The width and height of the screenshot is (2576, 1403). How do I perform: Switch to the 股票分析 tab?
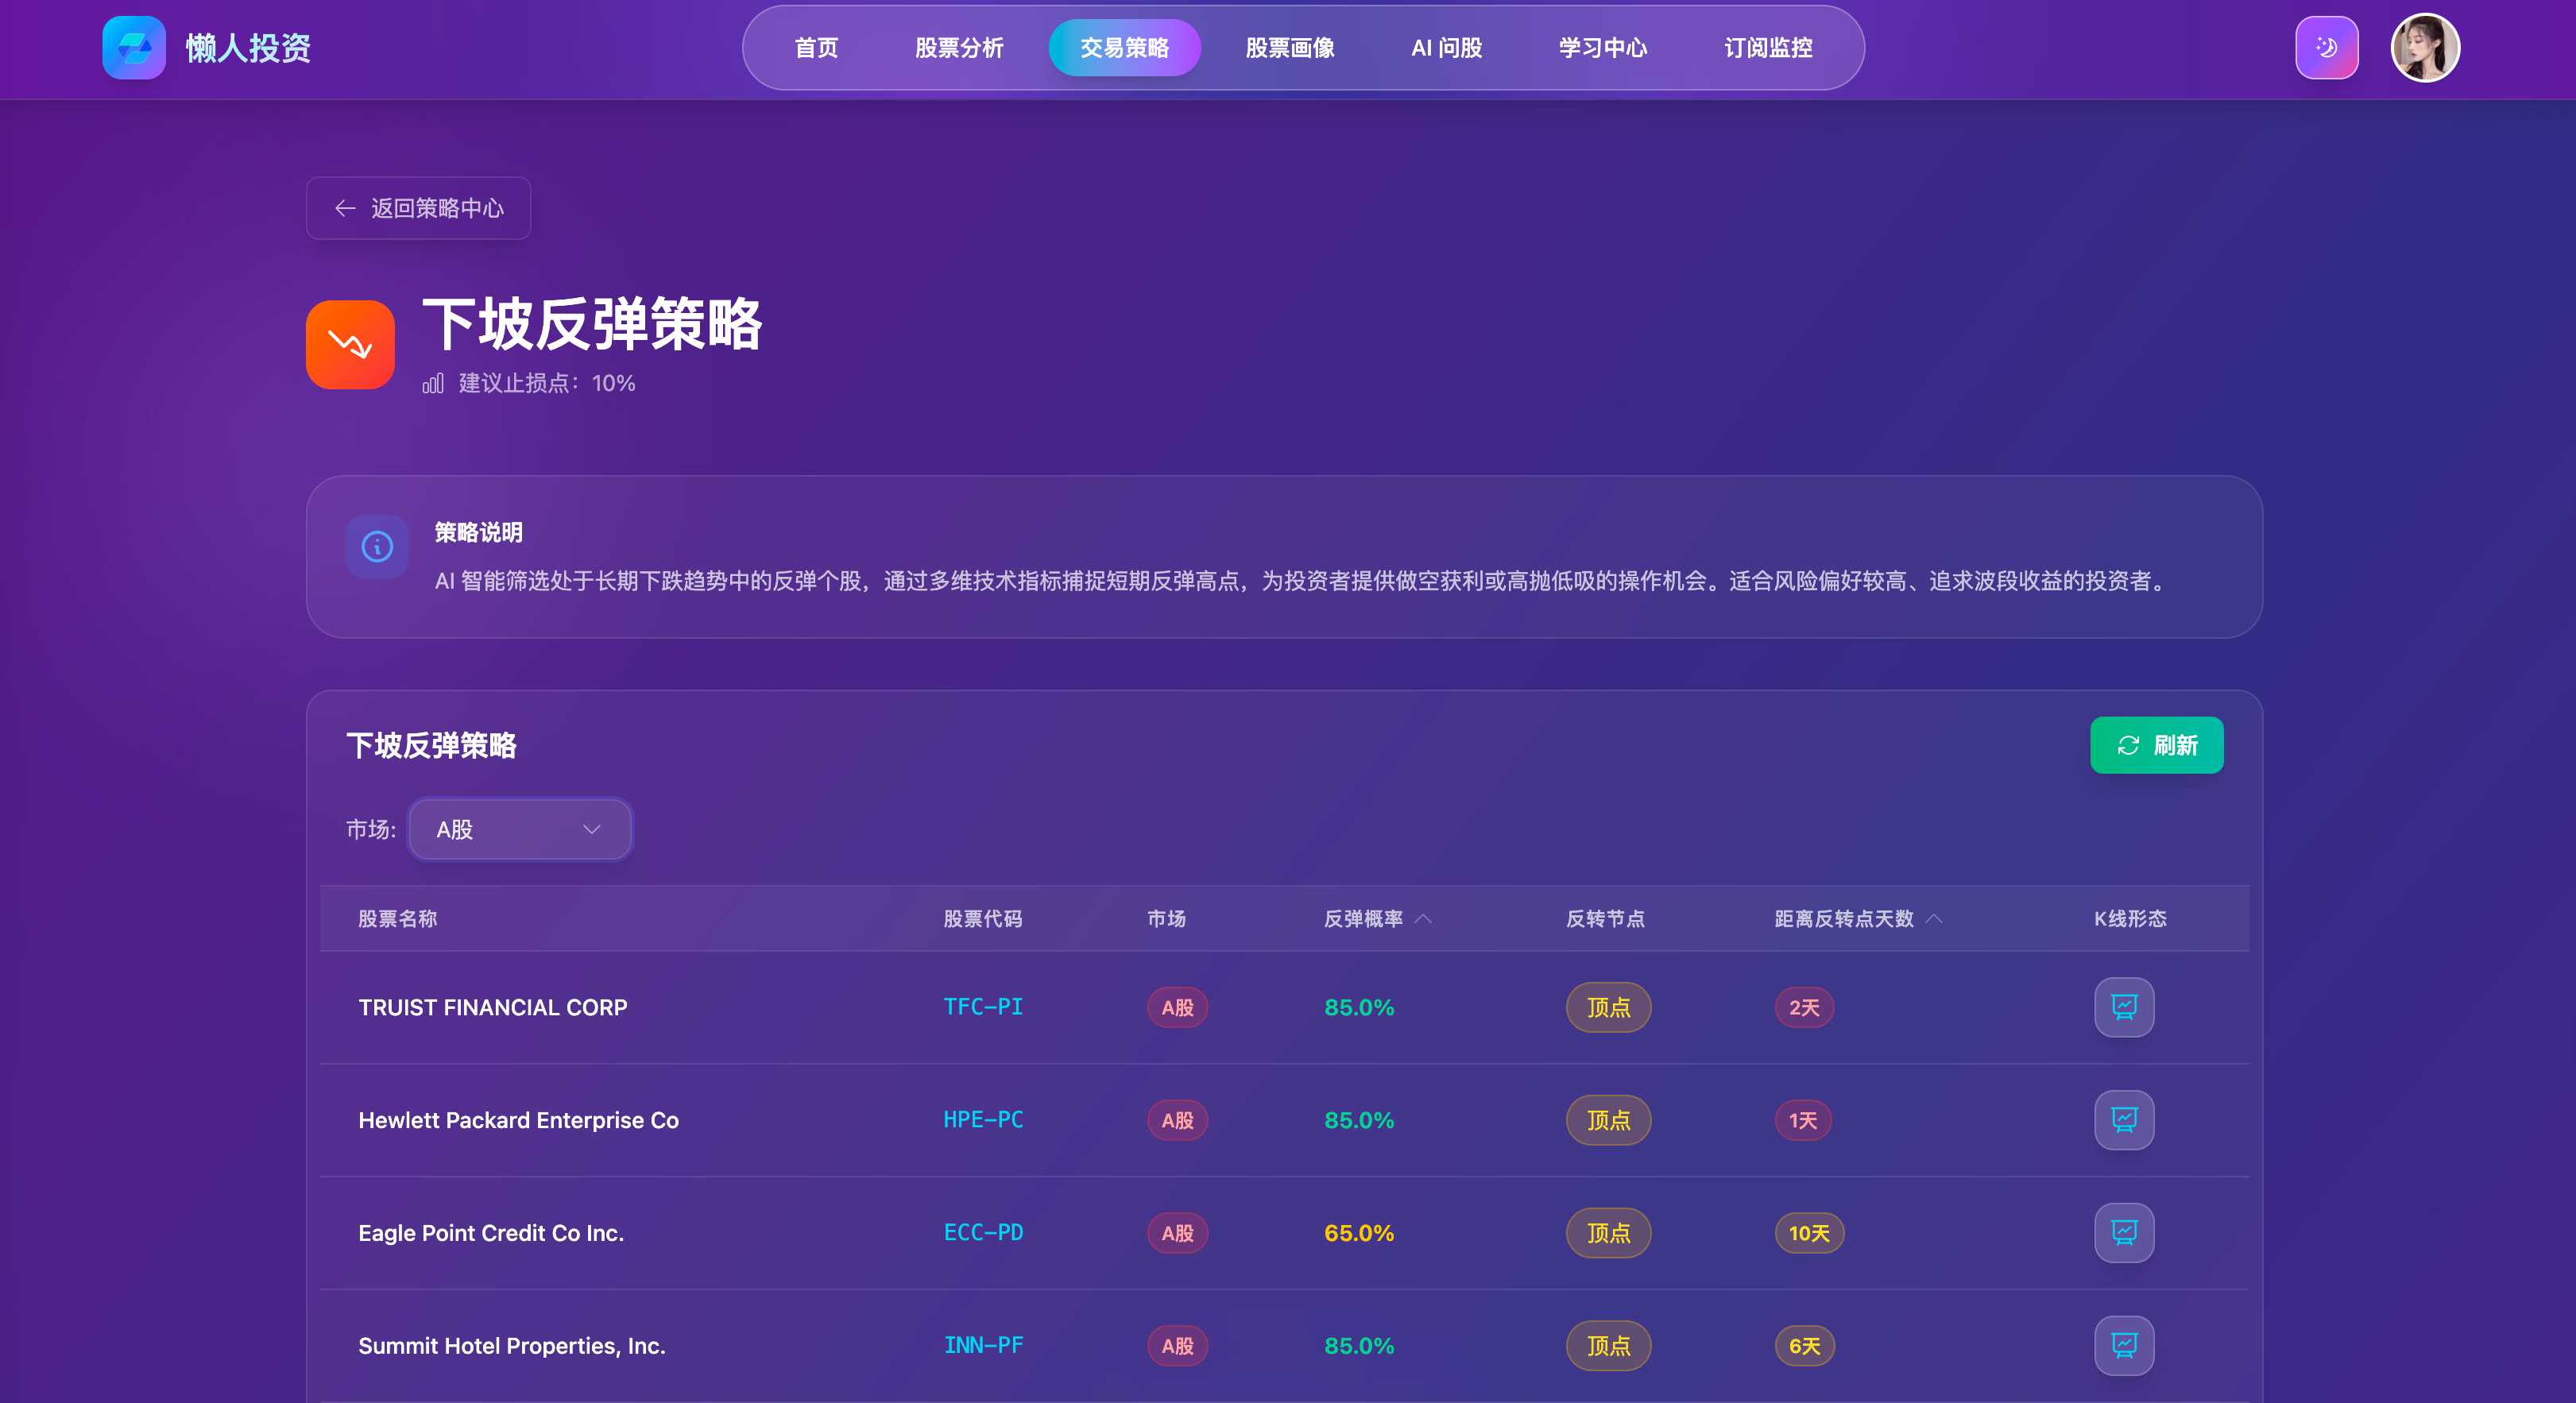click(x=958, y=47)
